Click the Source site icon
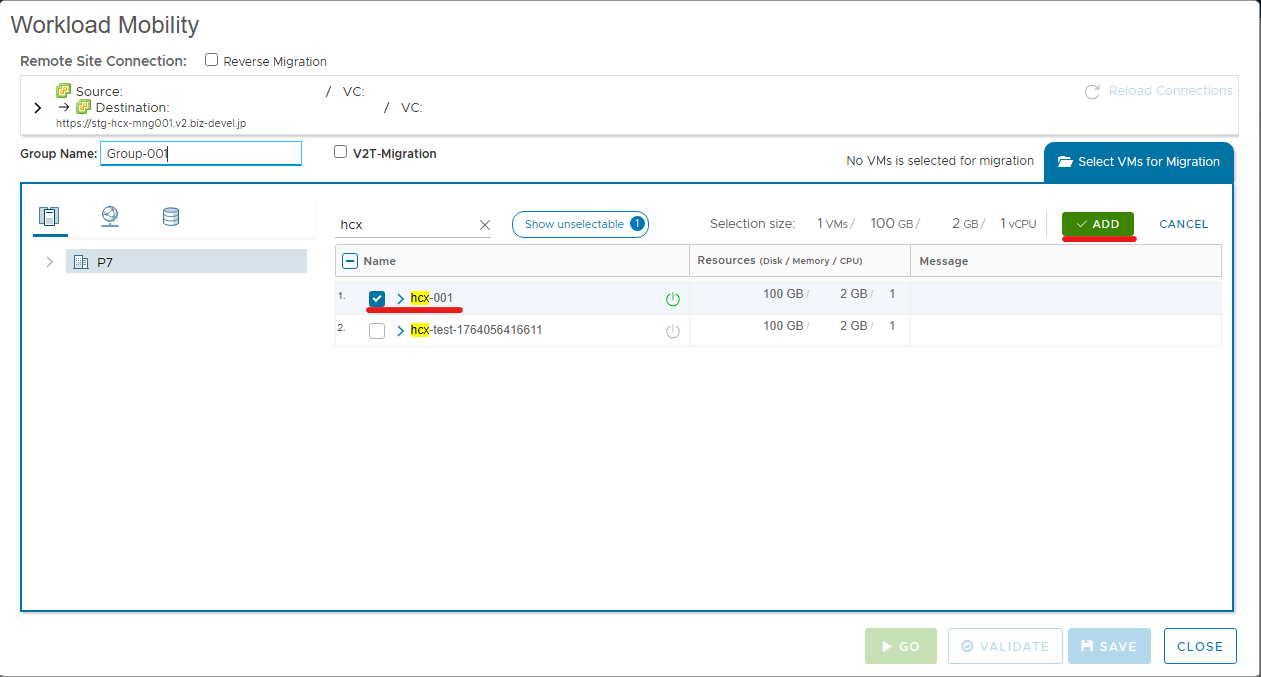This screenshot has height=677, width=1261. [x=64, y=91]
